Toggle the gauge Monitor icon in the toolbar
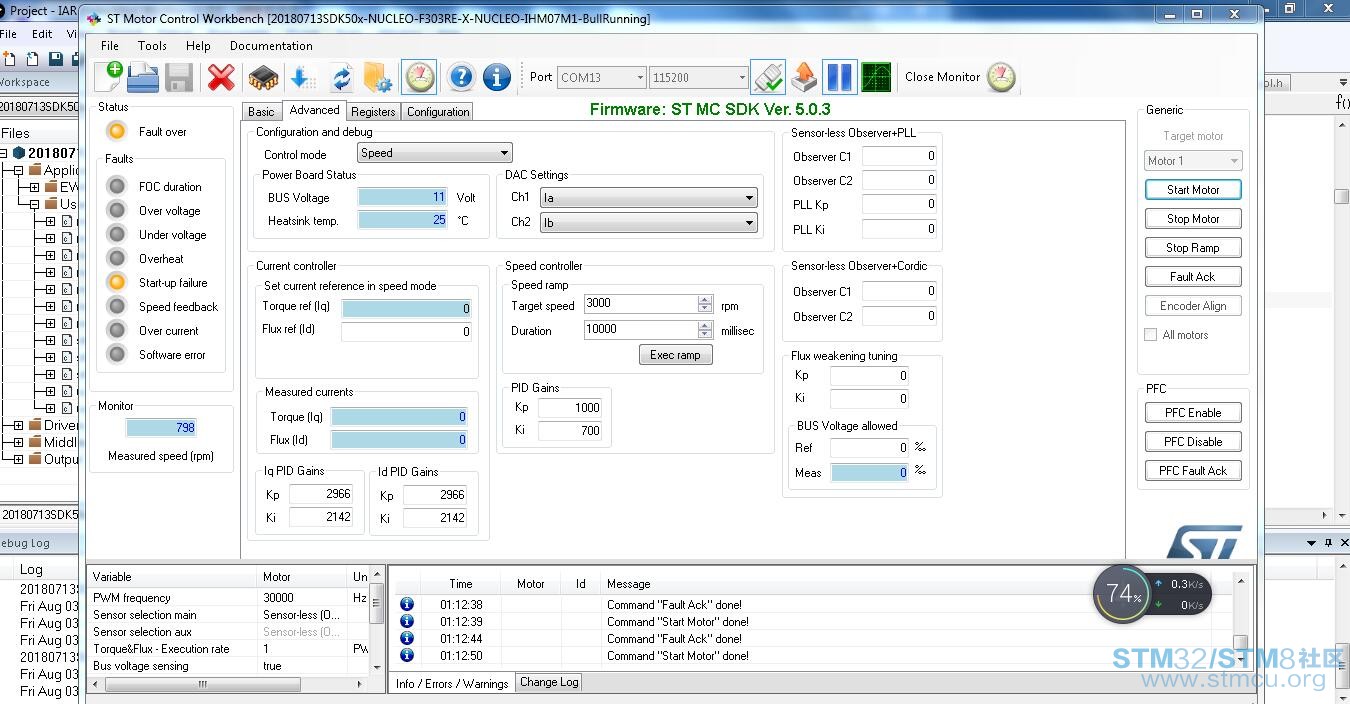Viewport: 1350px width, 704px height. coord(420,77)
